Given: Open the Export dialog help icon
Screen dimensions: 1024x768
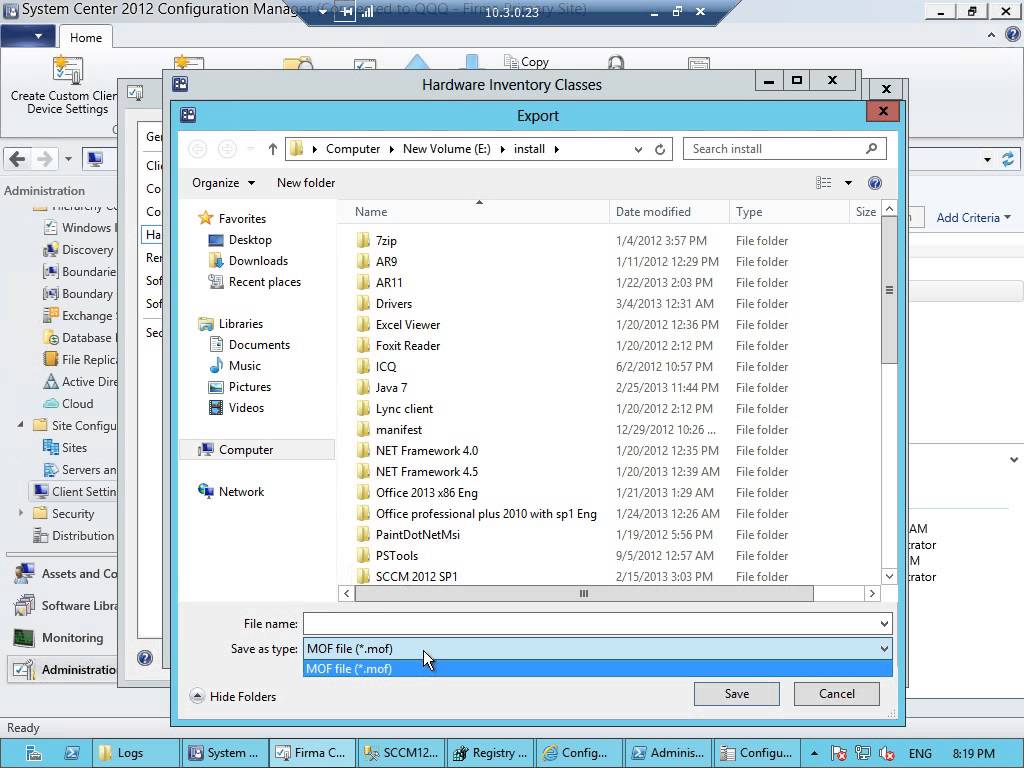Looking at the screenshot, I should pos(875,183).
